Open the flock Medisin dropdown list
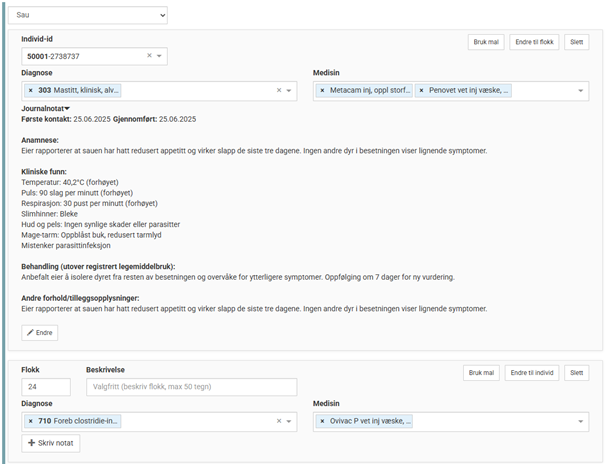The image size is (605, 464). point(581,421)
